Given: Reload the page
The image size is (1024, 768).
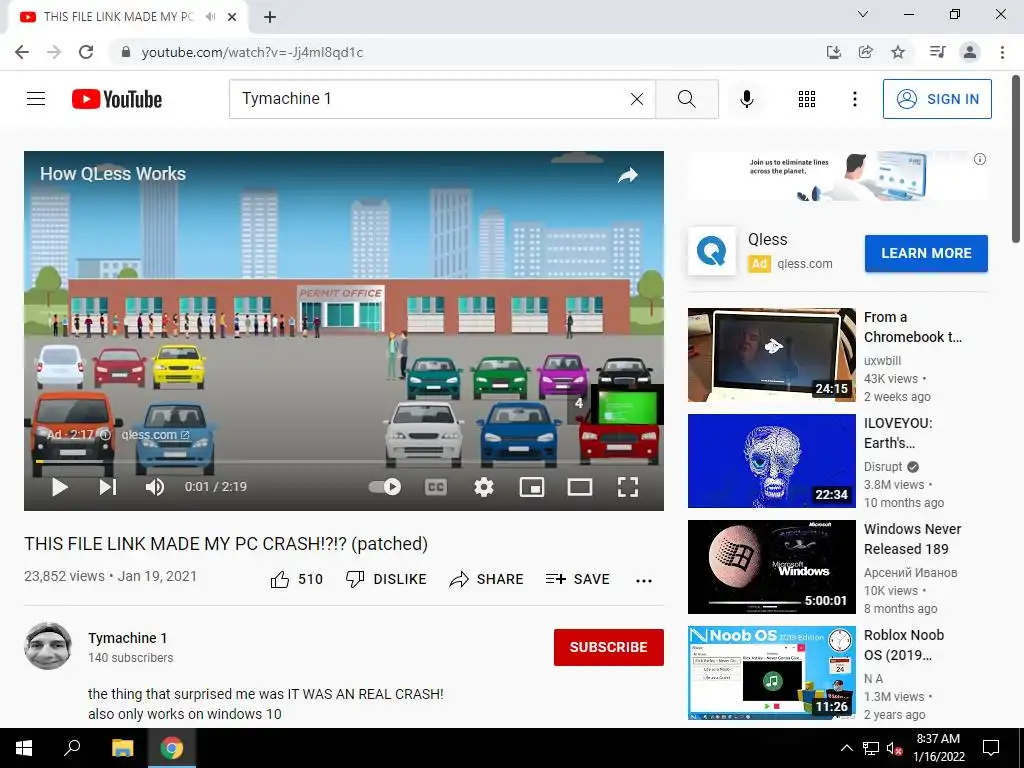Looking at the screenshot, I should [x=86, y=52].
